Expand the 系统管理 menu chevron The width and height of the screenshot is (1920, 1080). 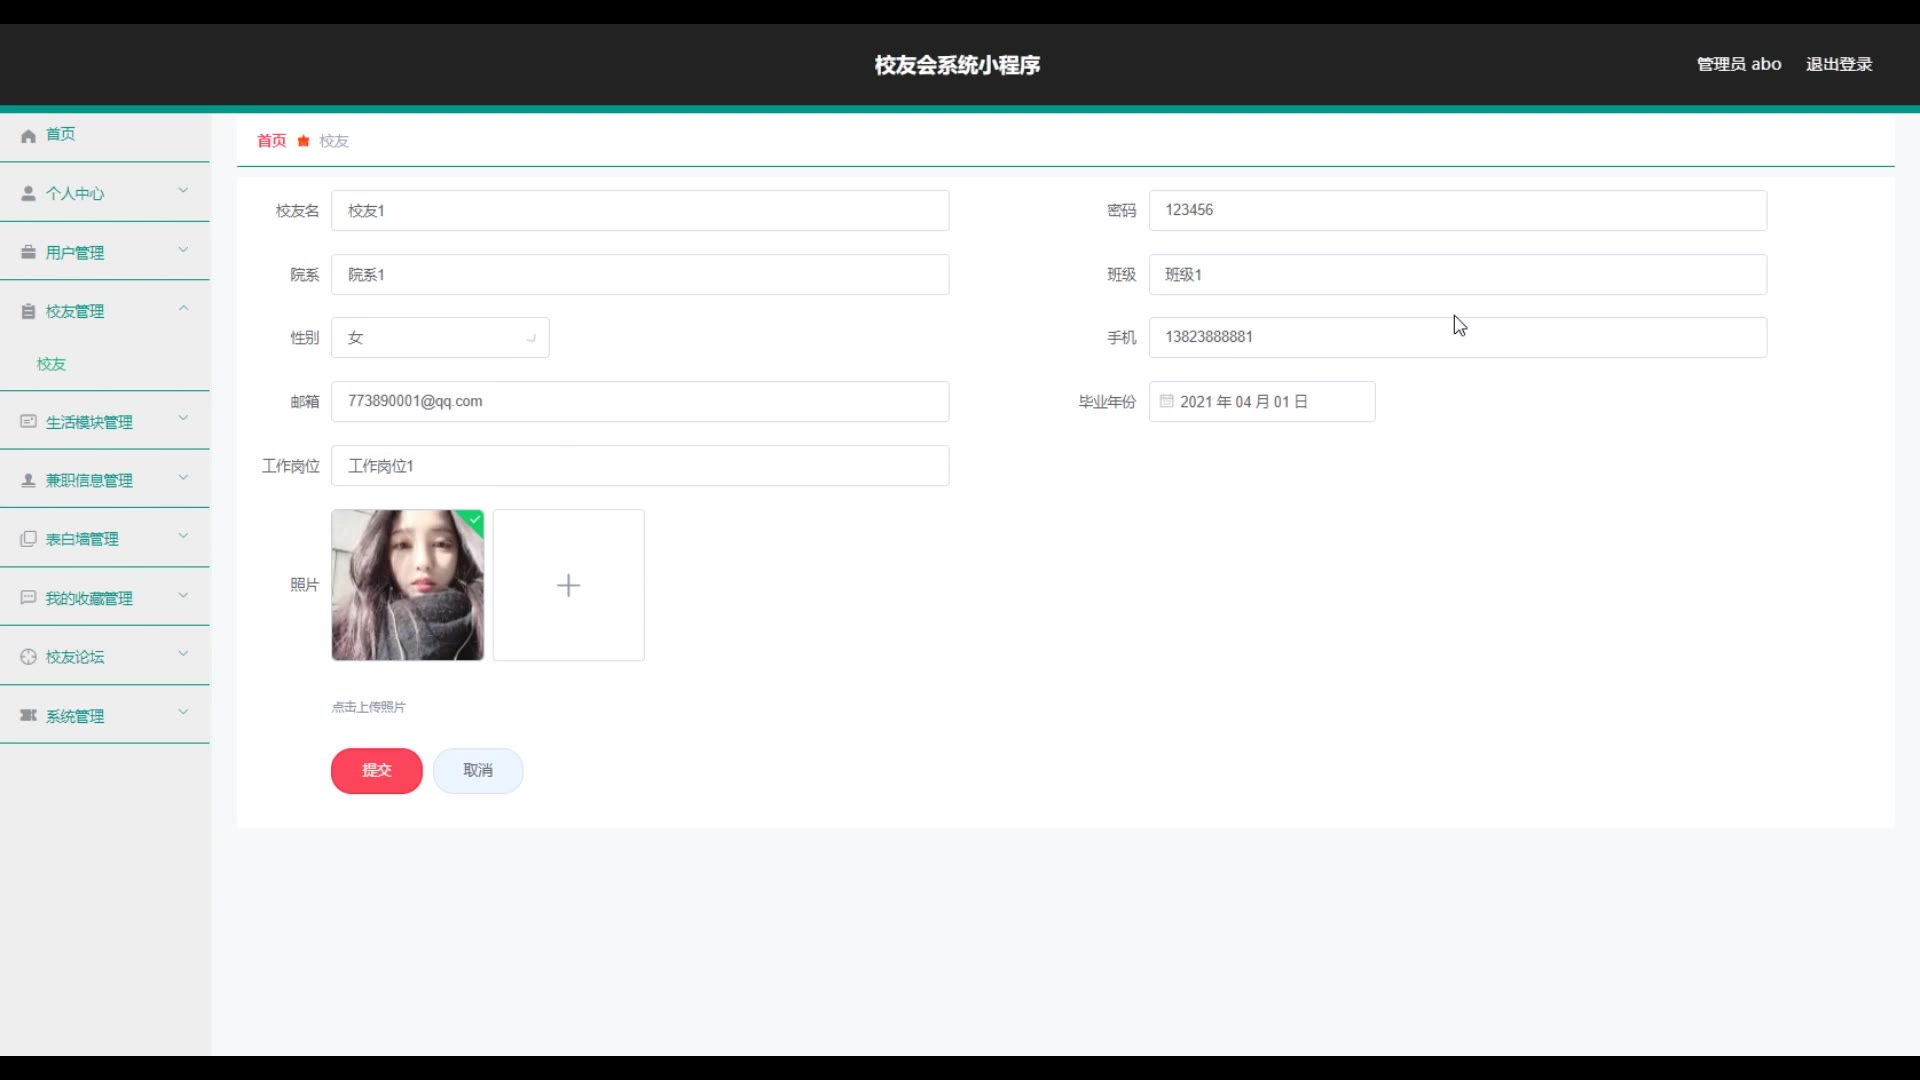tap(183, 712)
